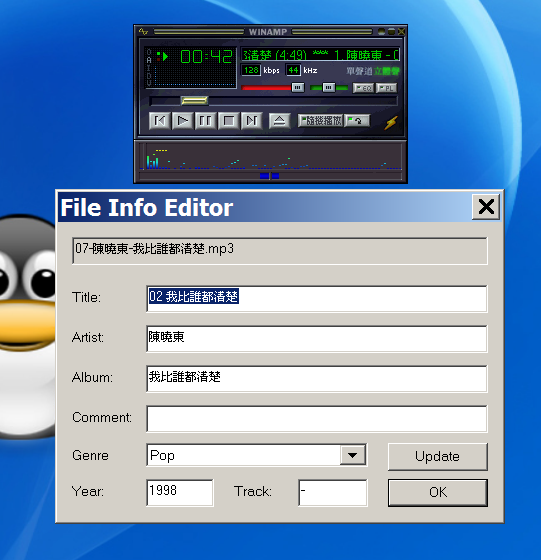The height and width of the screenshot is (560, 541).
Task: Click the empty Comment field
Action: click(317, 419)
